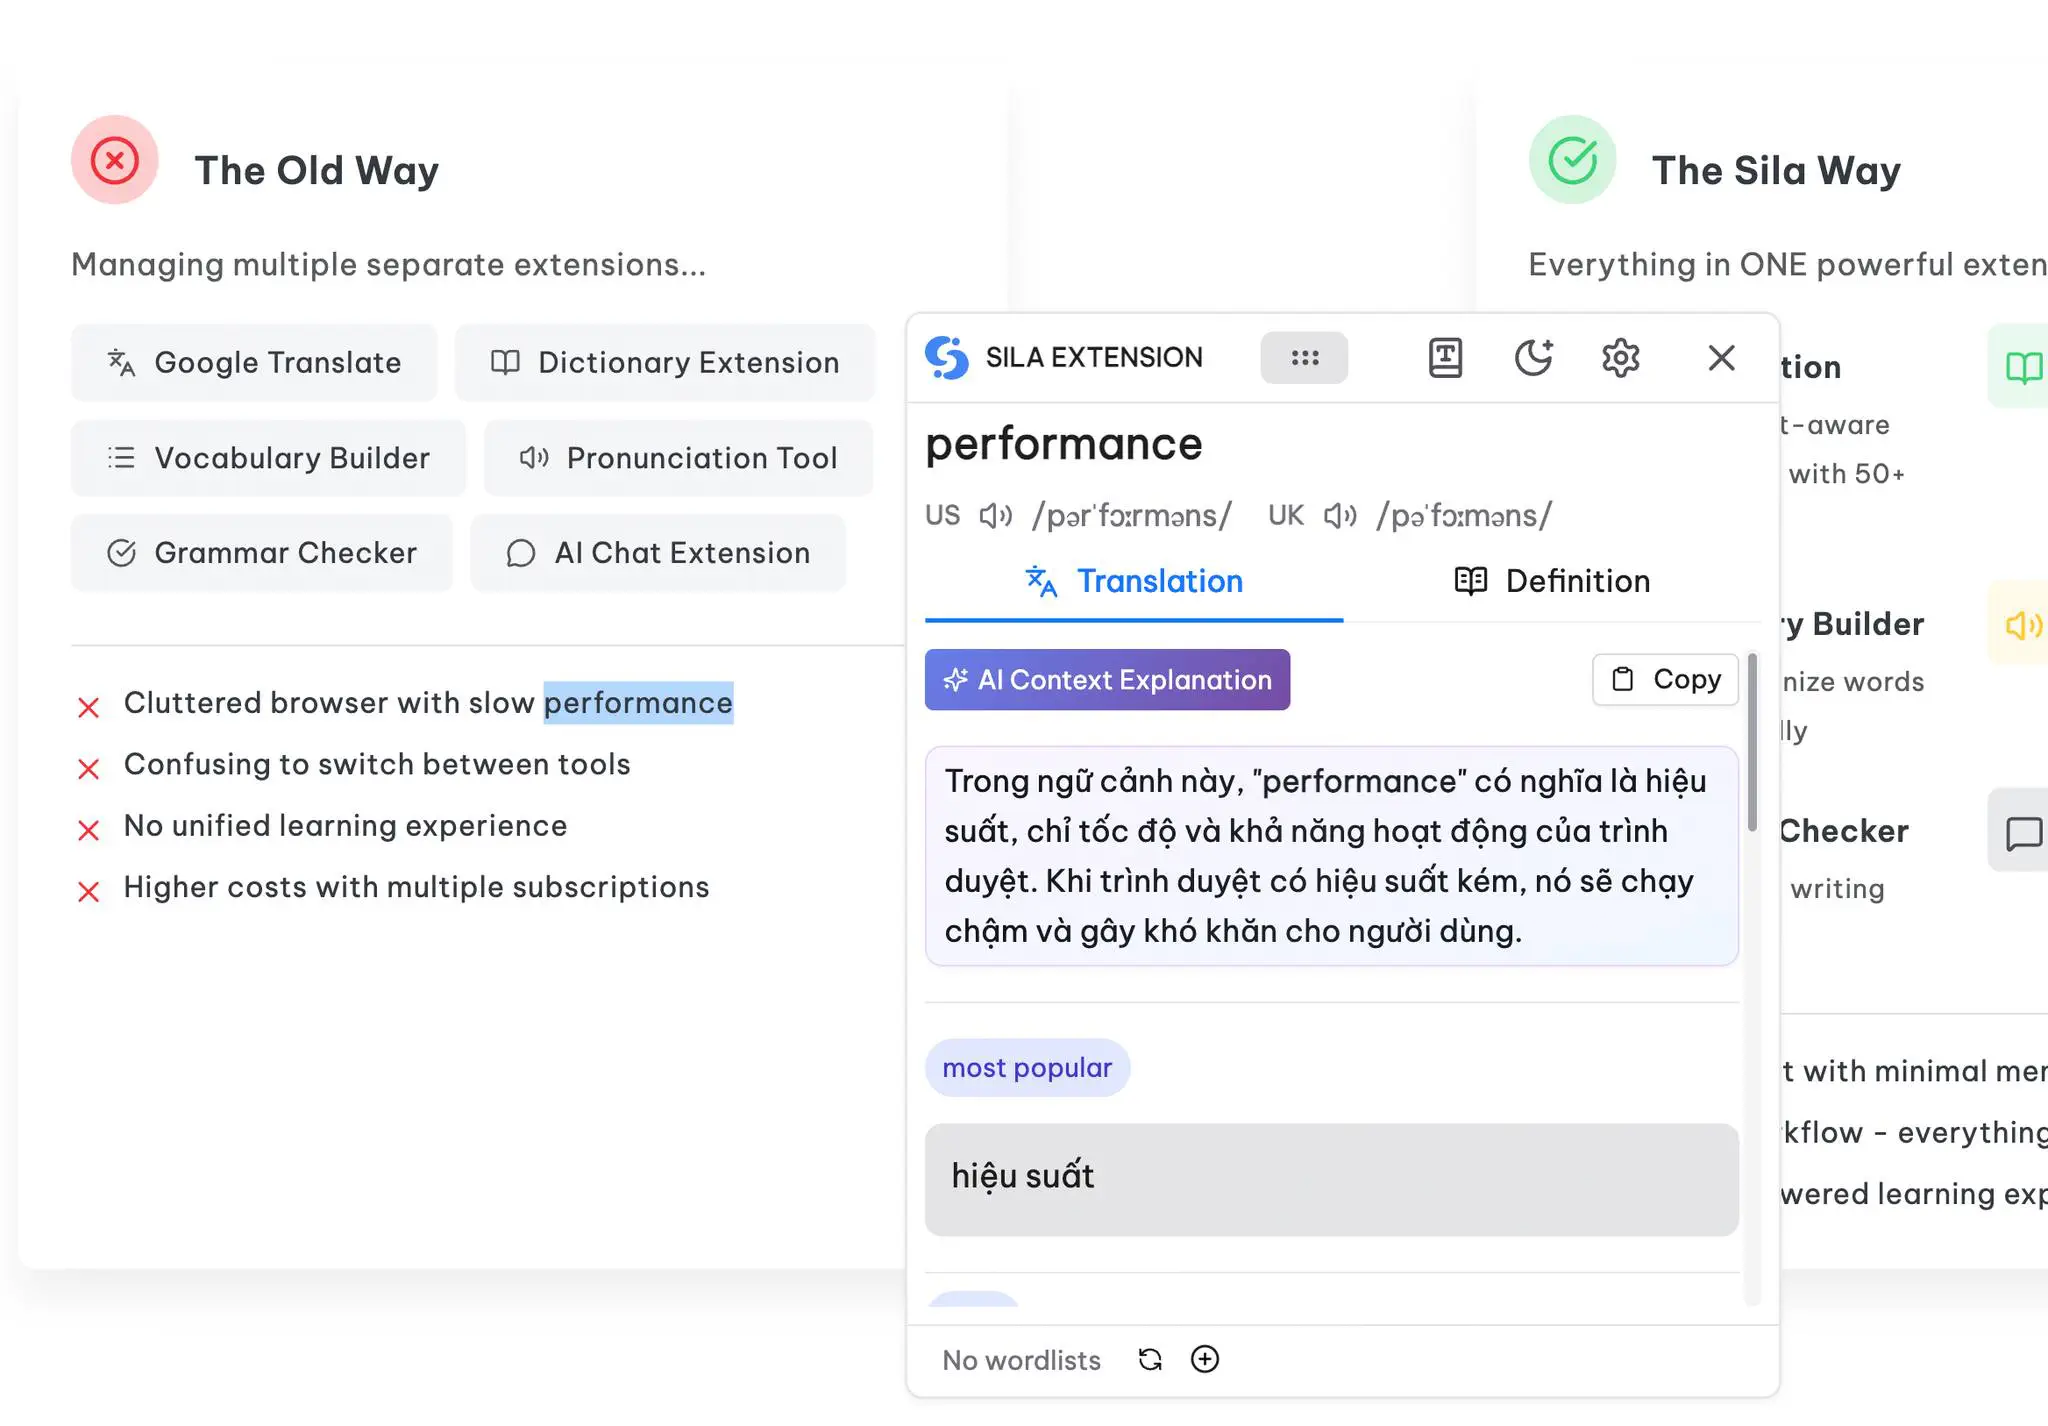Add a new wordlist with the plus icon
This screenshot has width=2048, height=1426.
[x=1205, y=1360]
